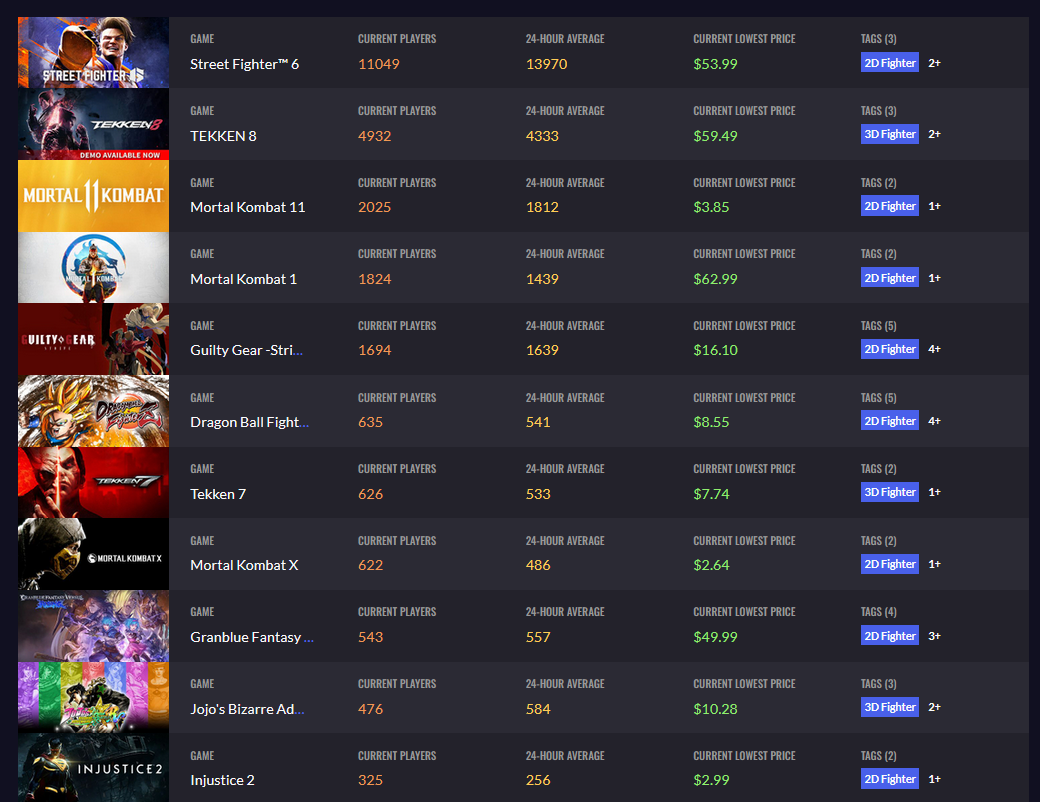This screenshot has width=1040, height=802.
Task: Select the $62.99 price value
Action: click(x=715, y=279)
